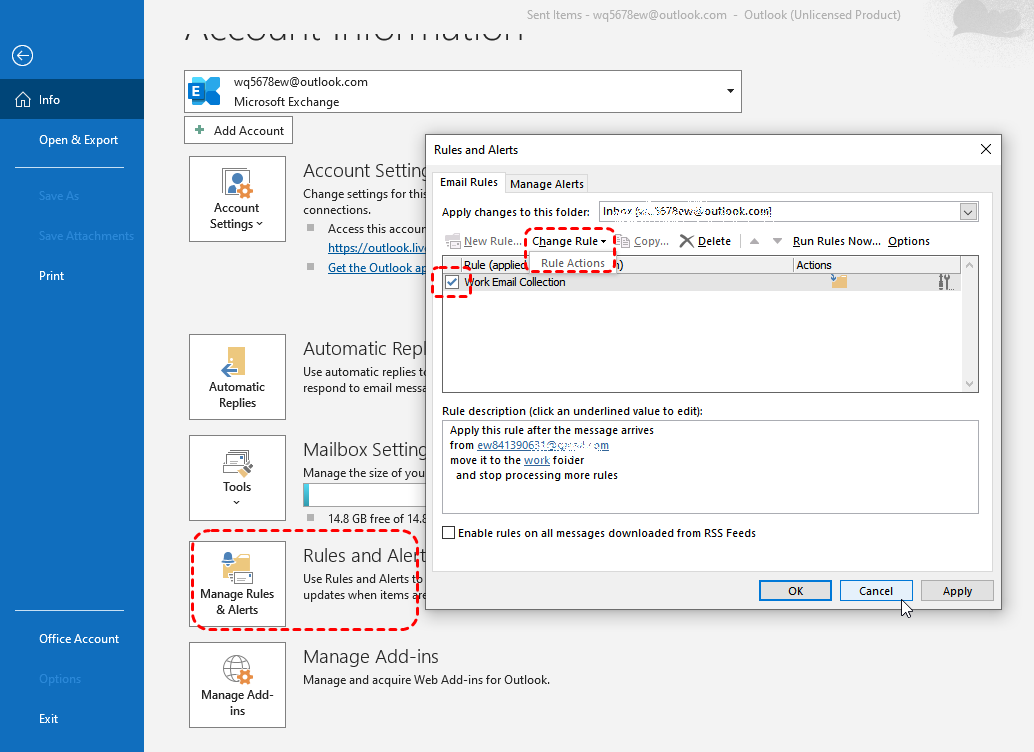Edit the sender email address link in rule description
1034x752 pixels.
[x=543, y=445]
